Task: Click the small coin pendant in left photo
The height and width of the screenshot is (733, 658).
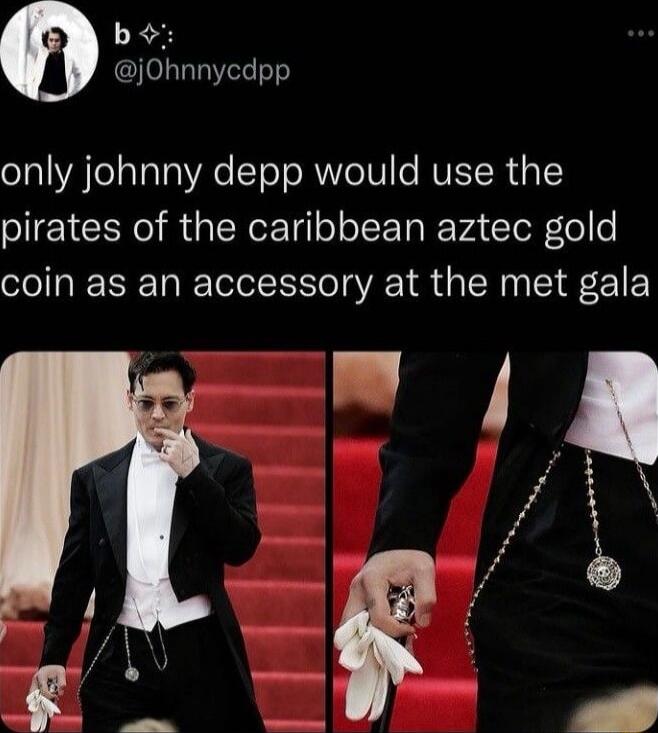Action: coord(132,674)
